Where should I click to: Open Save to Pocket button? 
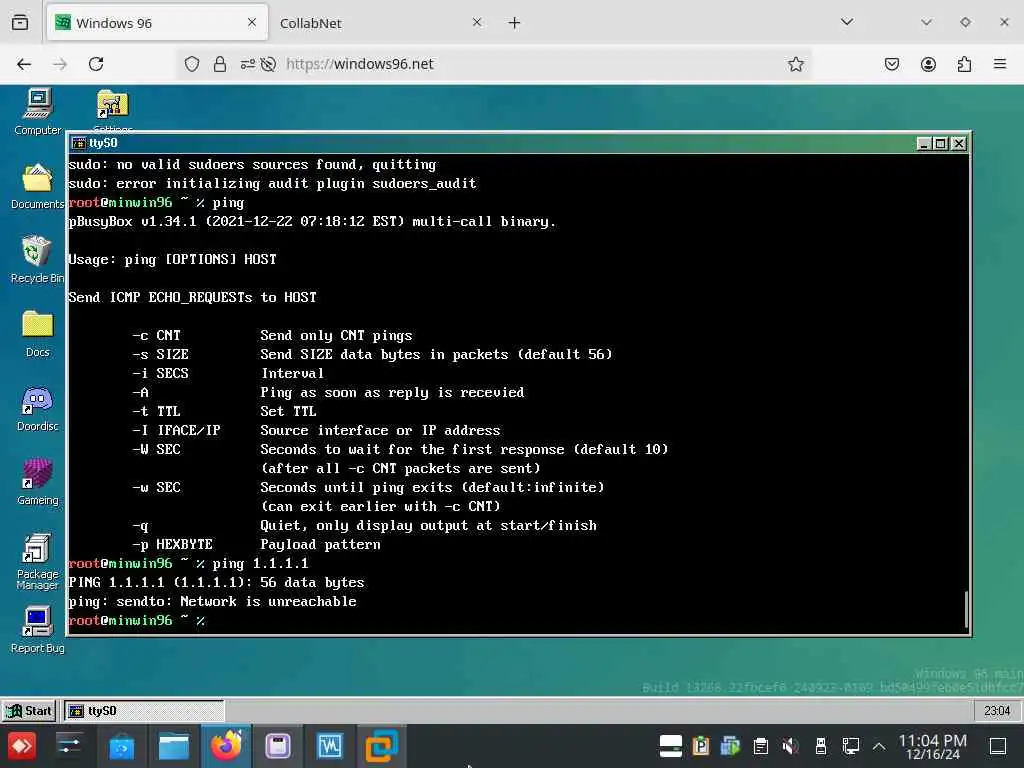(x=892, y=64)
